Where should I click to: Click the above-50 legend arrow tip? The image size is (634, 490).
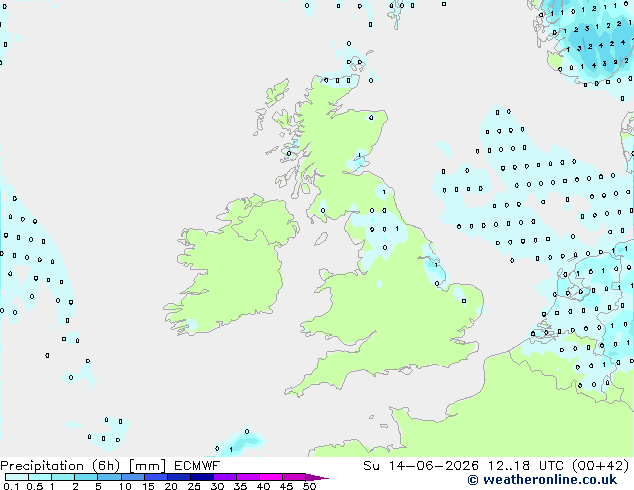[317, 477]
